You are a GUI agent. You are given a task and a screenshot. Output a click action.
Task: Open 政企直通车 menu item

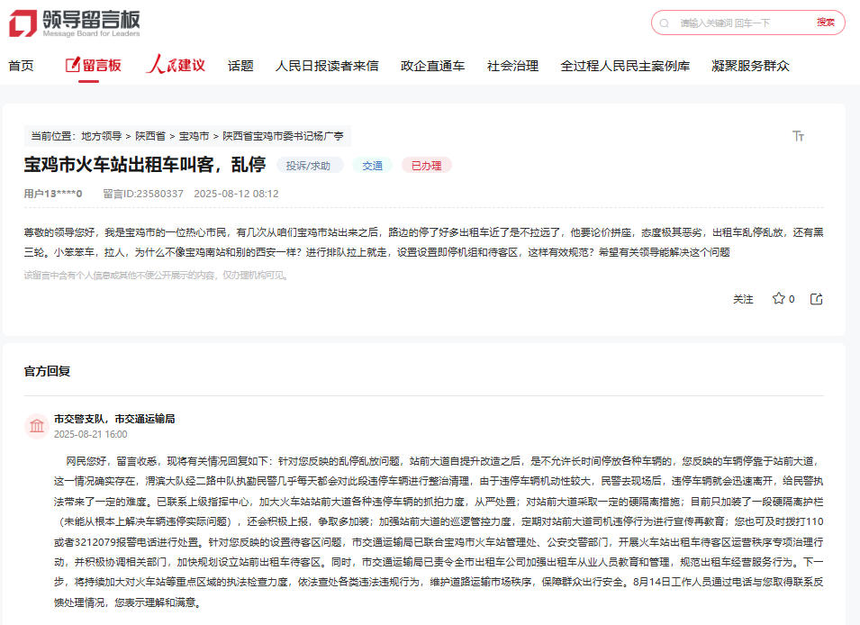click(433, 66)
